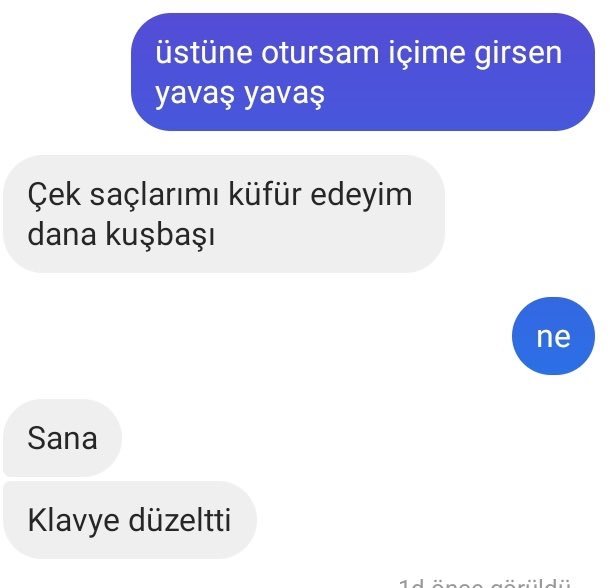Select the received bubble containing "dana kuşbaşı"

point(224,214)
